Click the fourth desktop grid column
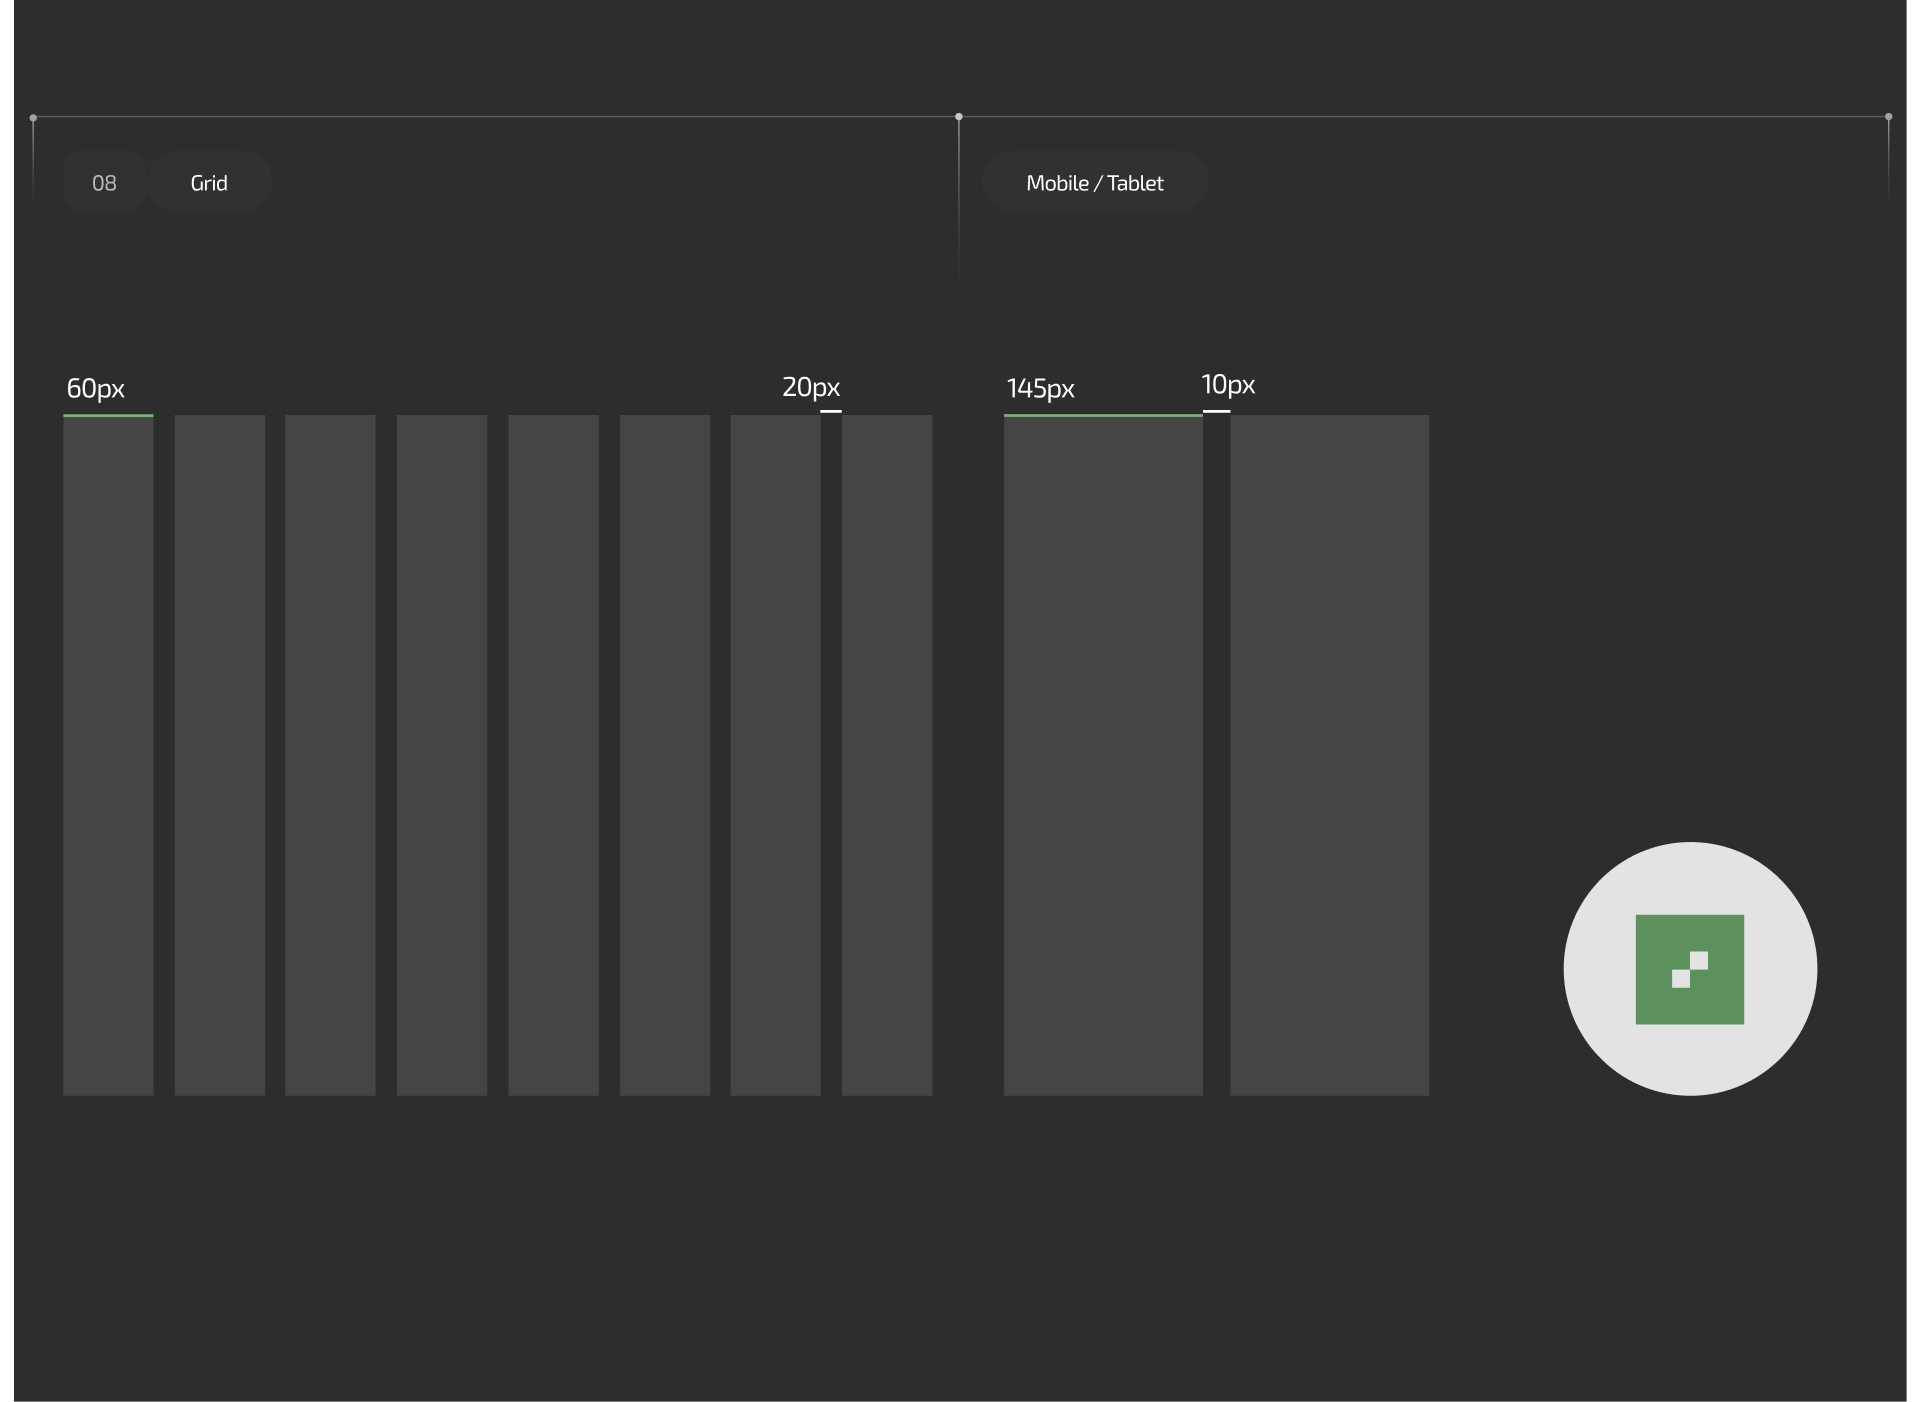 [441, 755]
